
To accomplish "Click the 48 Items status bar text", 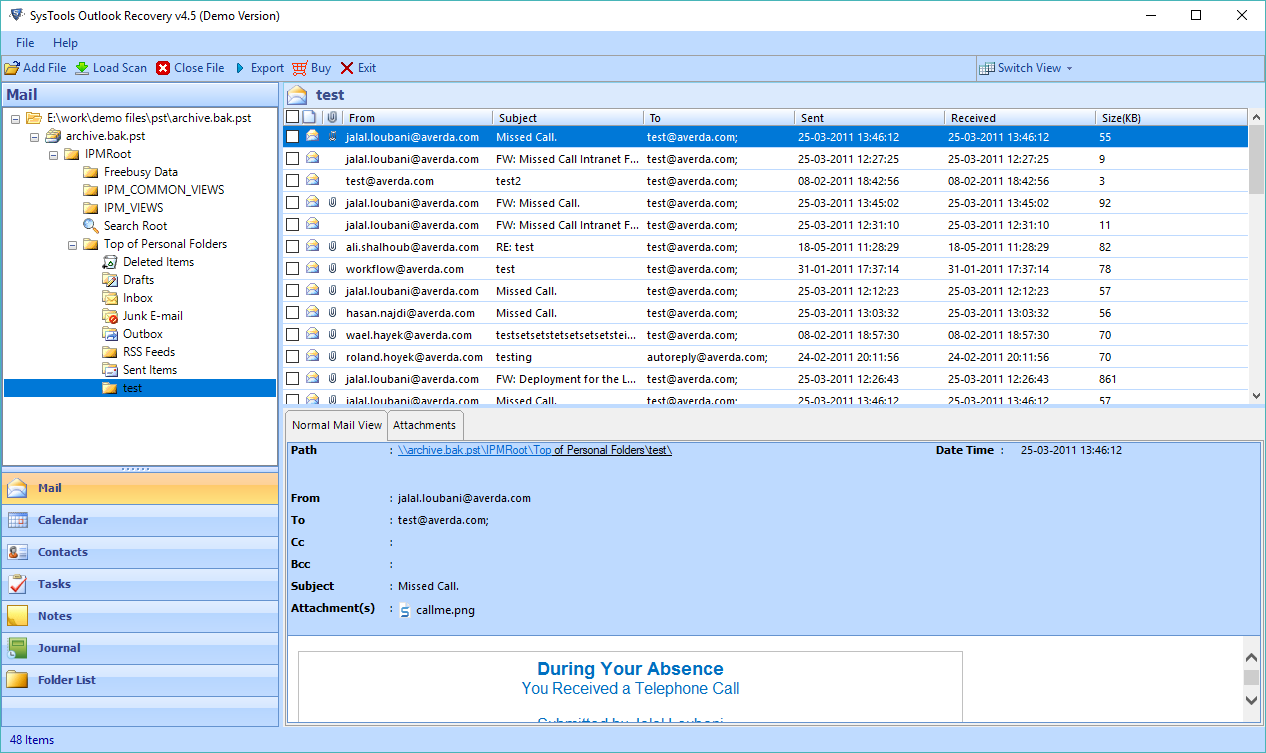I will point(31,740).
